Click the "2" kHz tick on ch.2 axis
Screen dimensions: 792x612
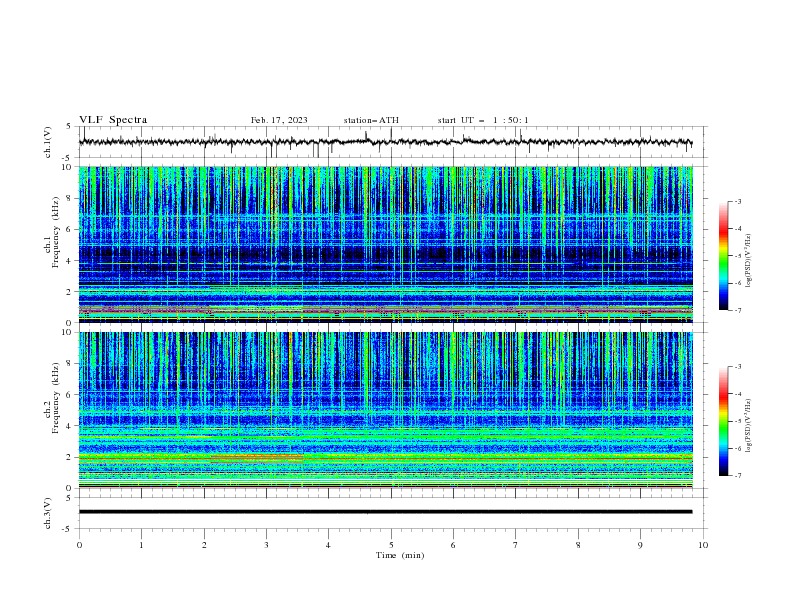click(69, 457)
